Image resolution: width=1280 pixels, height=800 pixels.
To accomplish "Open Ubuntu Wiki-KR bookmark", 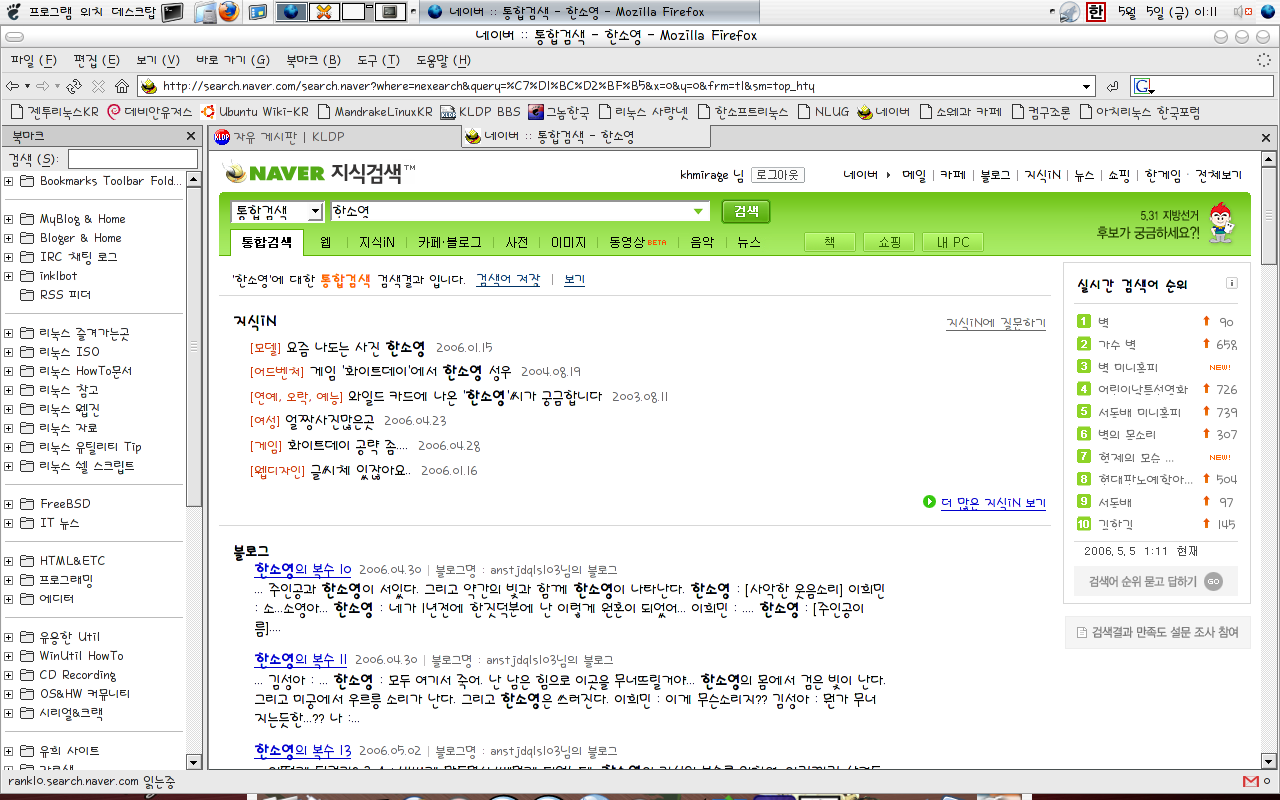I will pos(255,112).
